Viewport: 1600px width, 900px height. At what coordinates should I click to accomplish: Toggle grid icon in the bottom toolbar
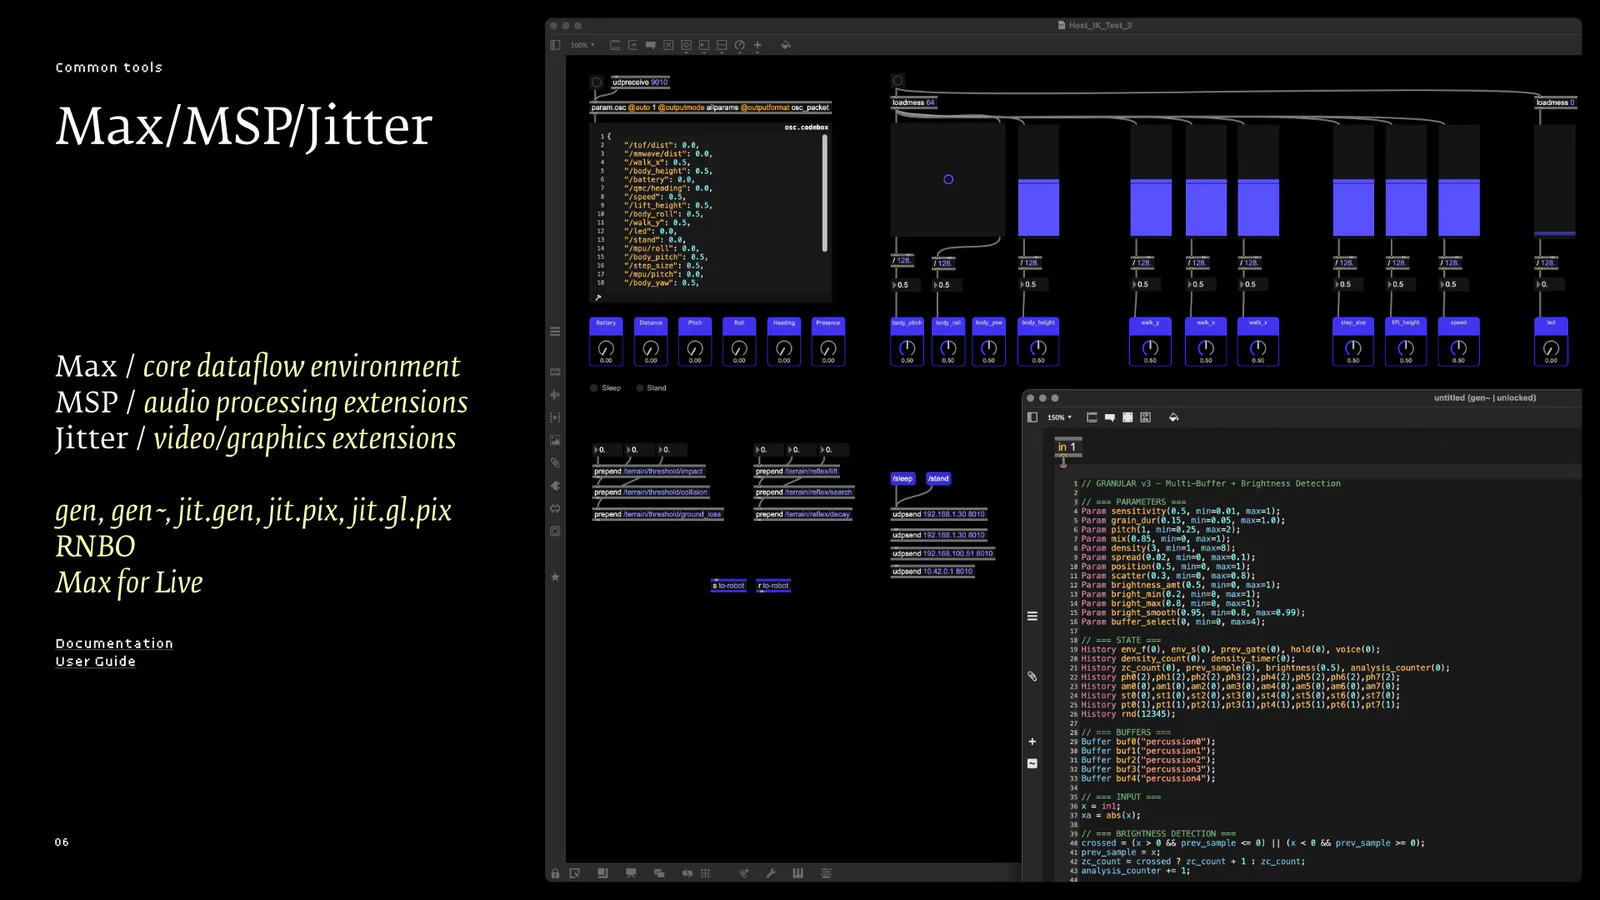[706, 873]
